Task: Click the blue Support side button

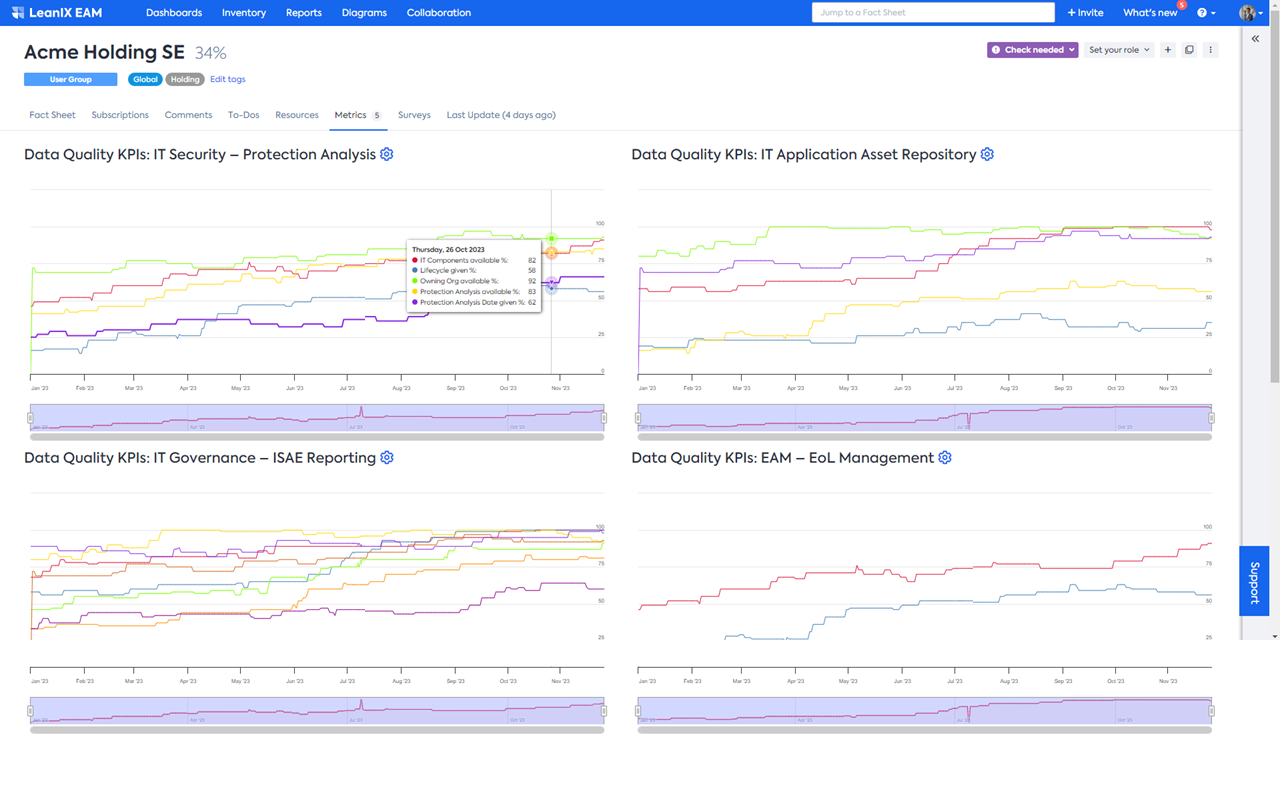Action: [x=1254, y=581]
